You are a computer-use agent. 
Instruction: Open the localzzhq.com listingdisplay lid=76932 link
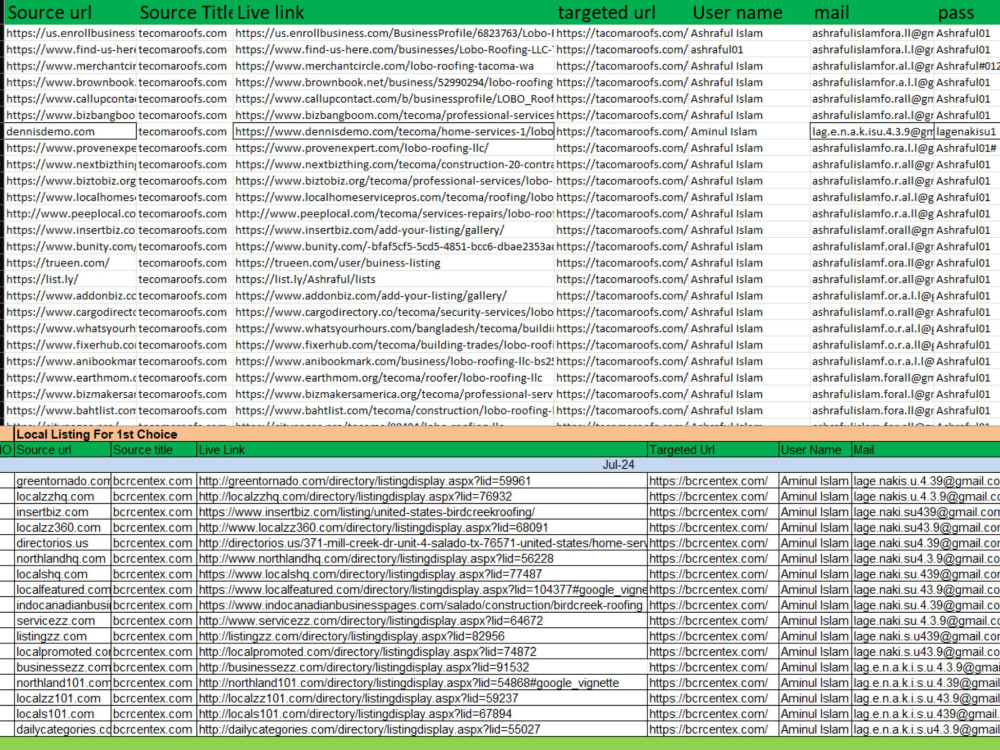355,497
